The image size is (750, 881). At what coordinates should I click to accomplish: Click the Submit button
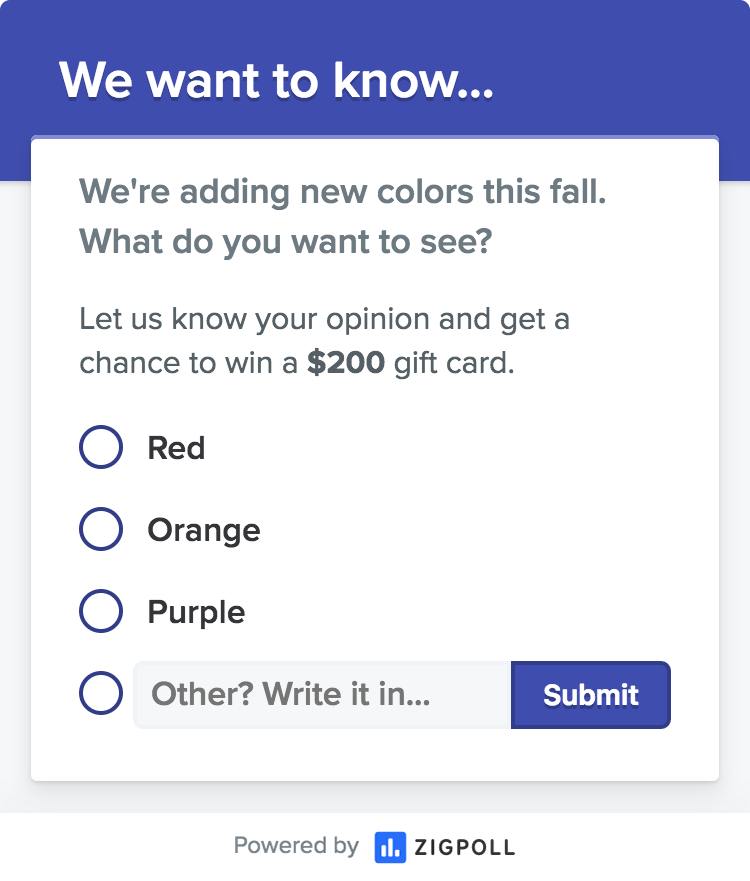tap(590, 695)
